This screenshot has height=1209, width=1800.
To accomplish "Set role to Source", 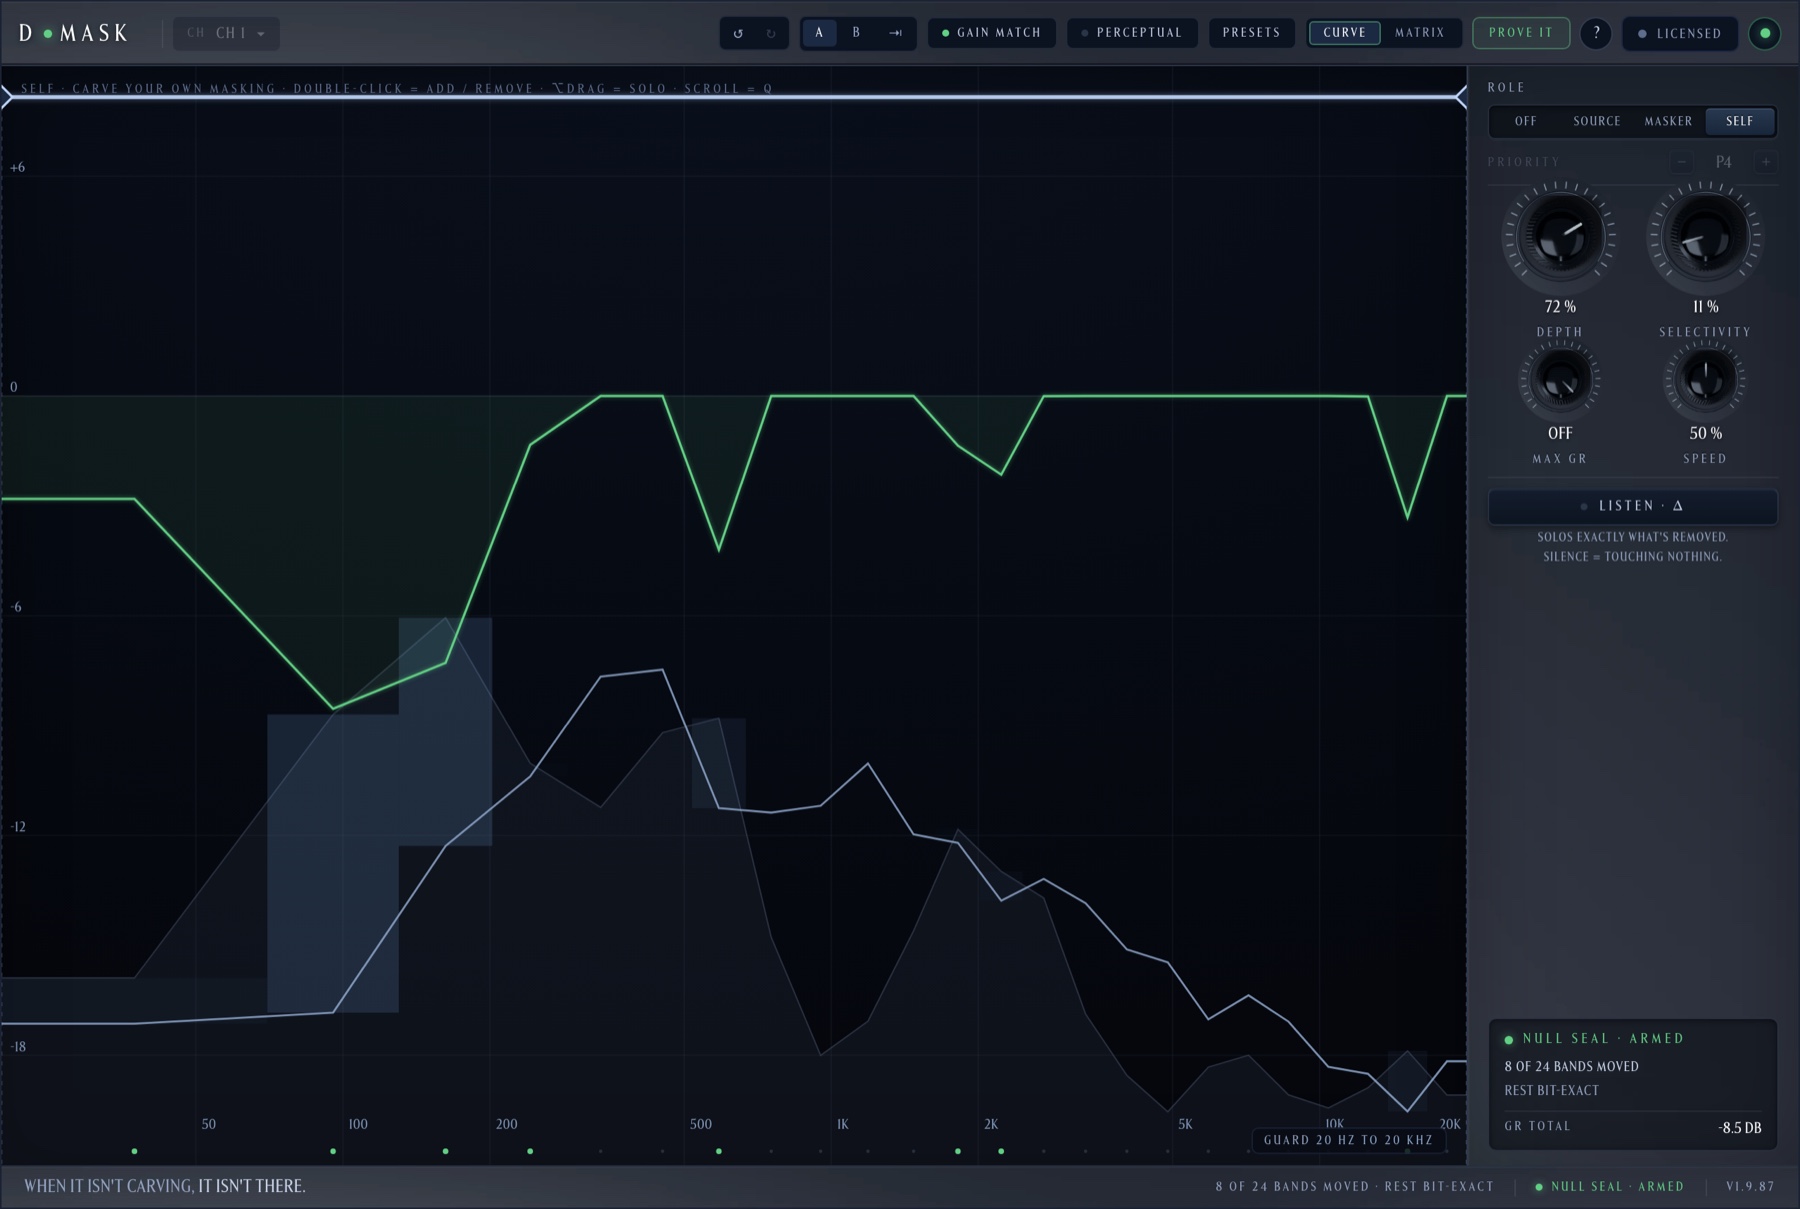I will pyautogui.click(x=1597, y=121).
